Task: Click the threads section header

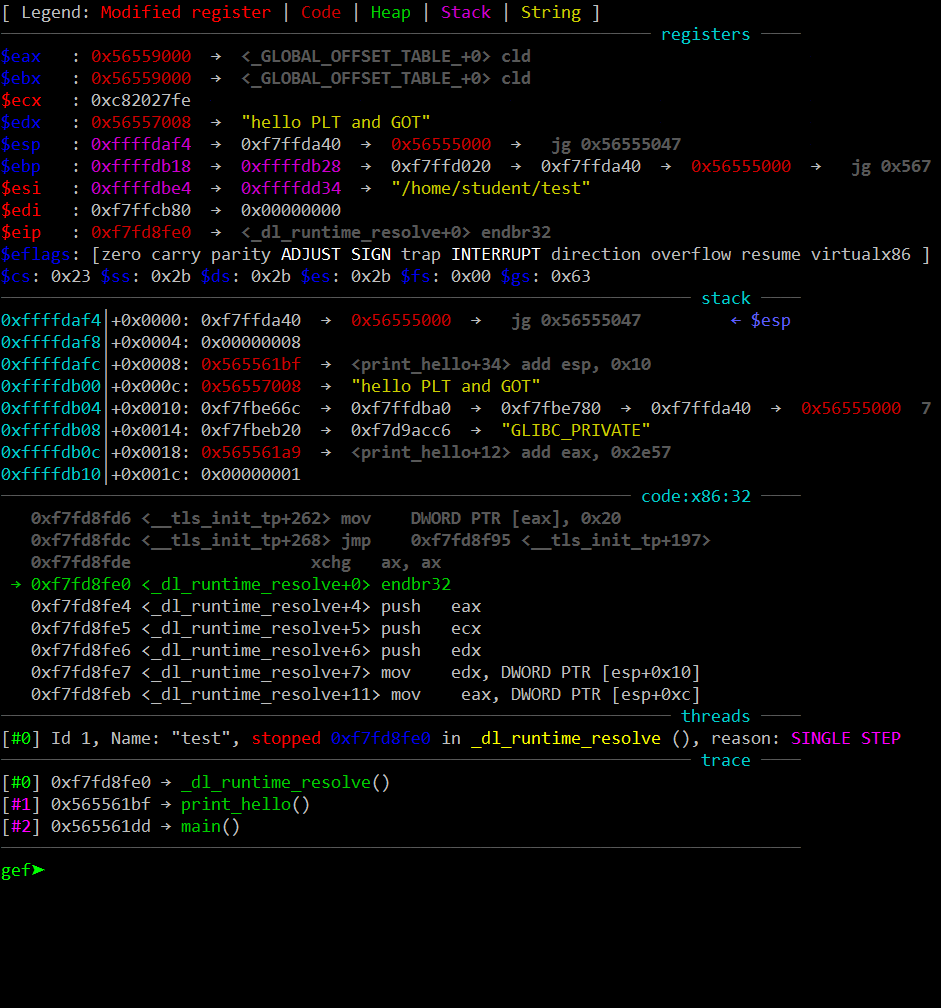Action: tap(715, 716)
